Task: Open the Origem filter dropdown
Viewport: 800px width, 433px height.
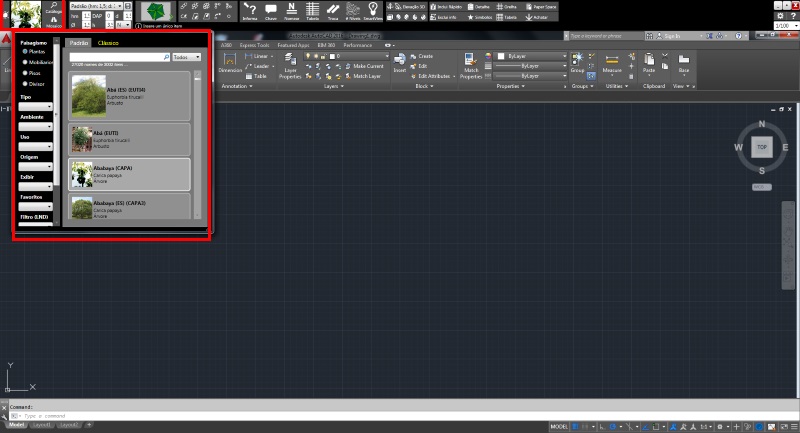Action: tap(35, 166)
